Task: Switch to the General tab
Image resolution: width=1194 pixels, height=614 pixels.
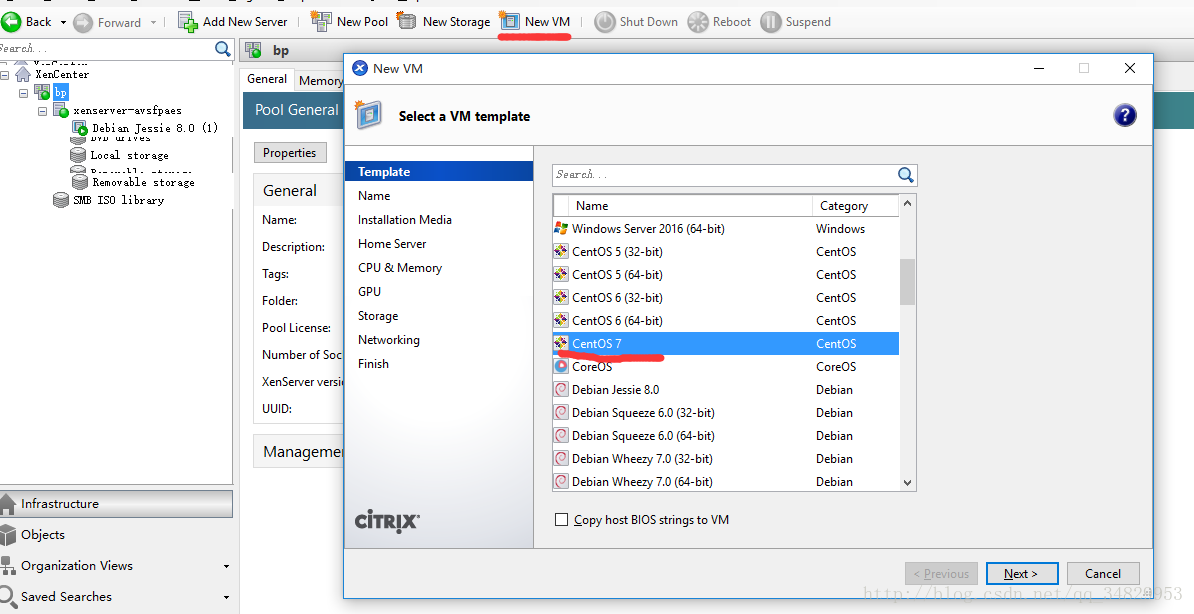Action: point(267,79)
